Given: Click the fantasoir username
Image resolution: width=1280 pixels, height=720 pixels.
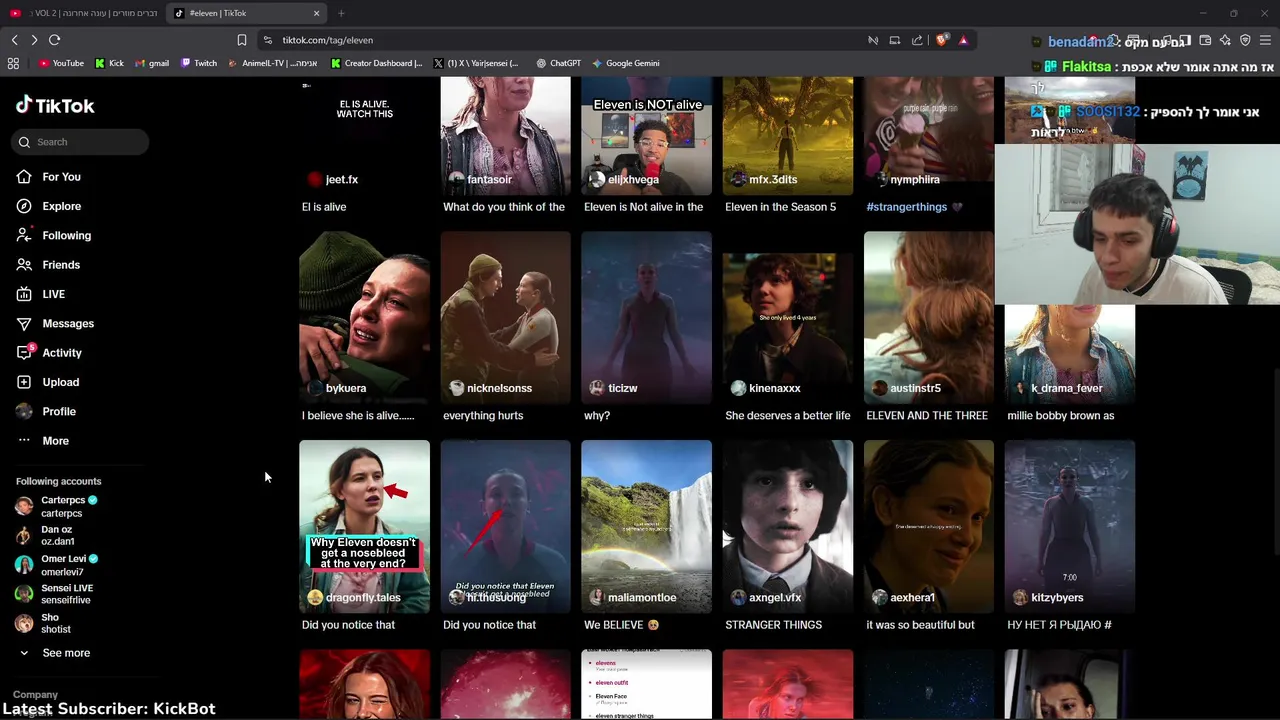Looking at the screenshot, I should (490, 180).
